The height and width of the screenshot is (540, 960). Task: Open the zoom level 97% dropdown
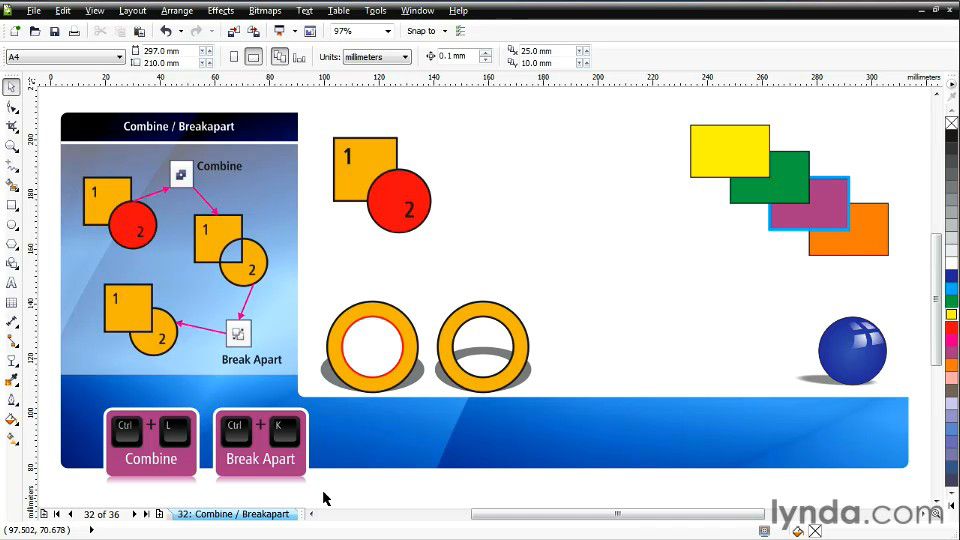388,32
